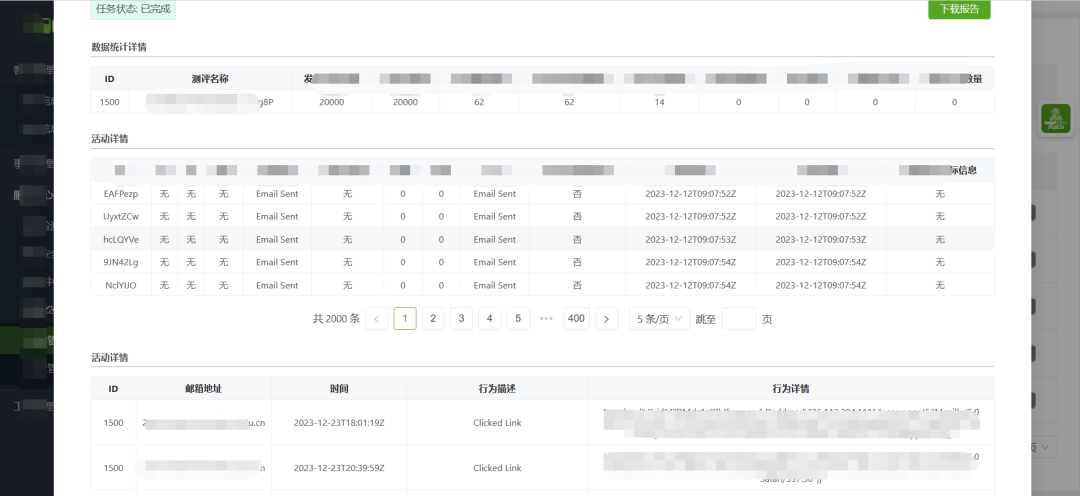The width and height of the screenshot is (1080, 496).
Task: Click the green 下载报告 button
Action: click(x=959, y=10)
